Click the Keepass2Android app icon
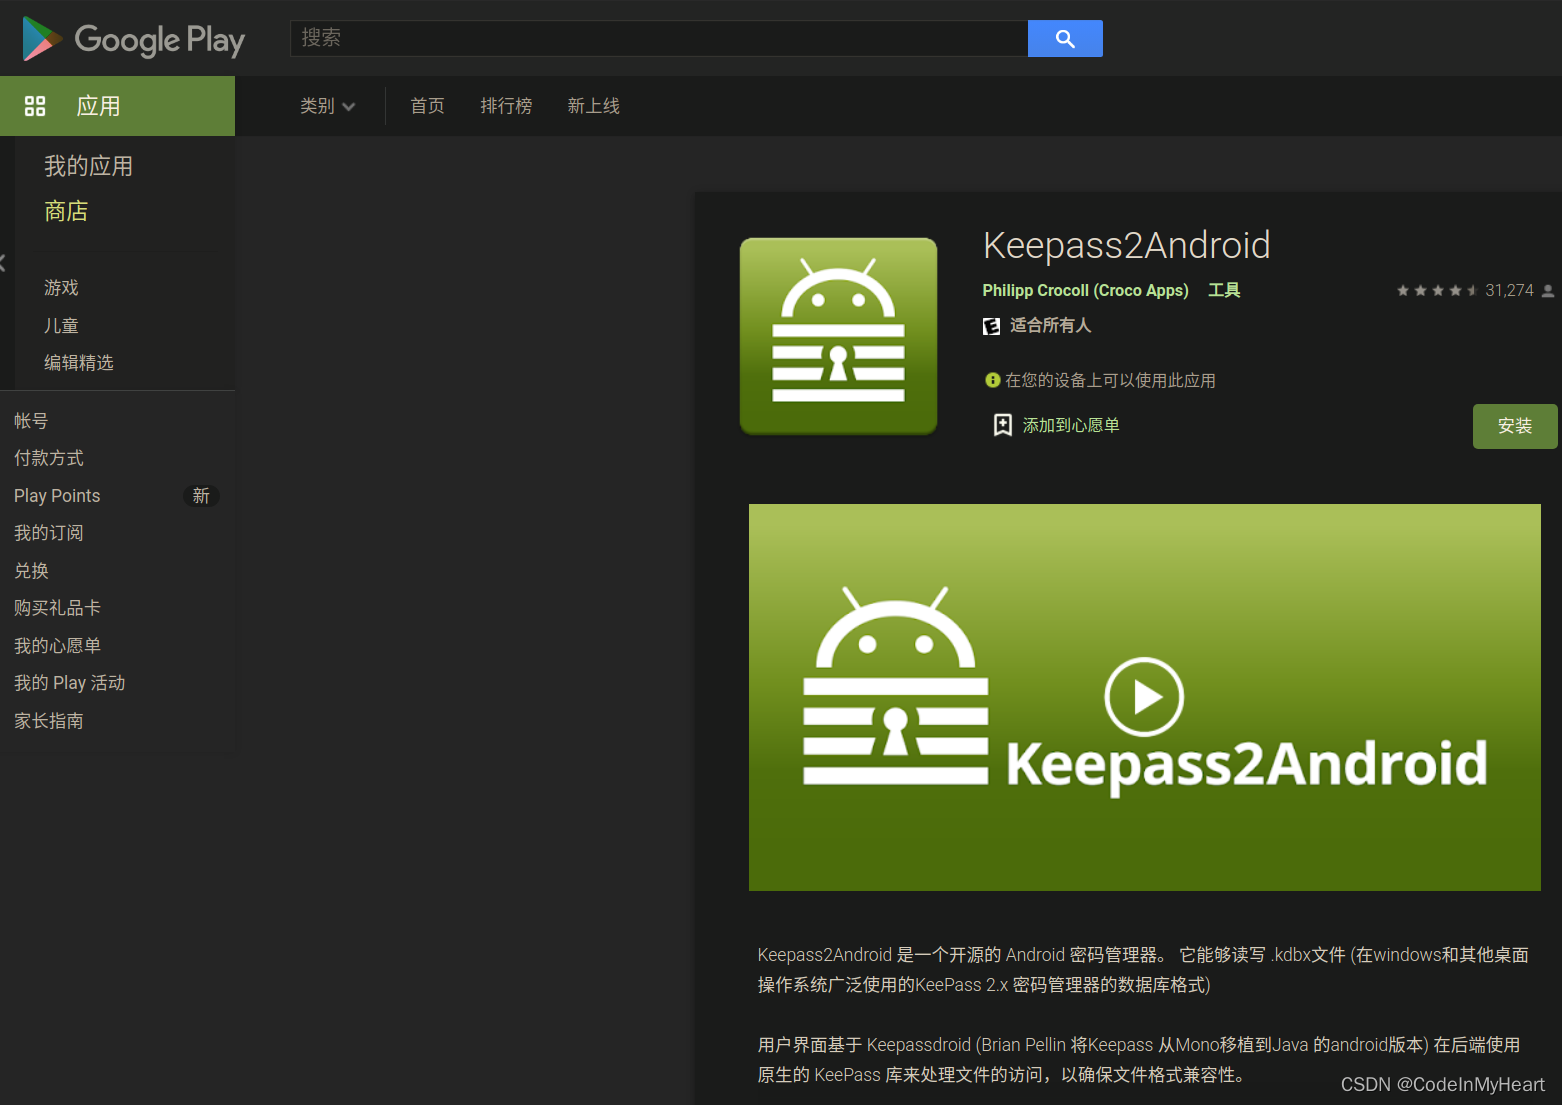The image size is (1562, 1105). [838, 336]
